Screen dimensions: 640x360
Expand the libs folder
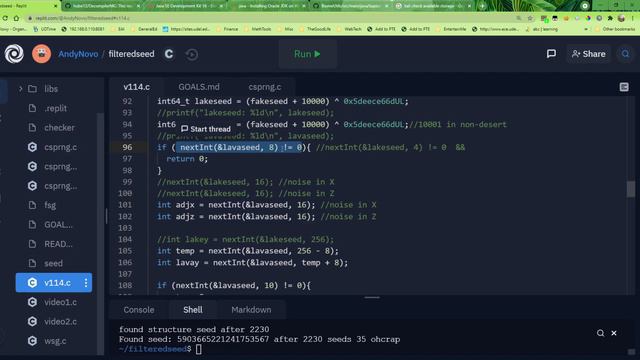tap(20, 89)
